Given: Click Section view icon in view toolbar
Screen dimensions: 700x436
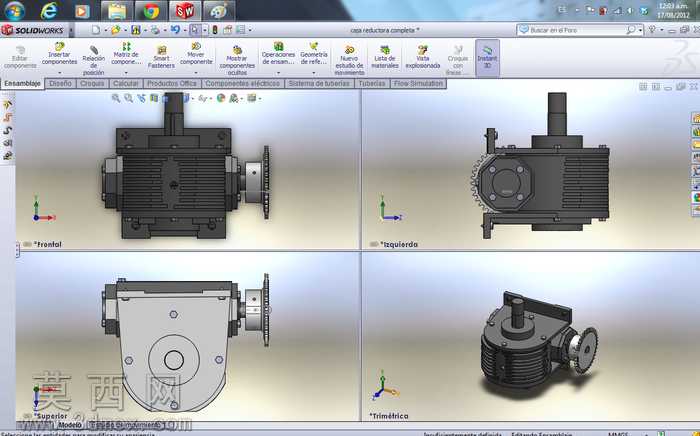Looking at the screenshot, I should [154, 98].
